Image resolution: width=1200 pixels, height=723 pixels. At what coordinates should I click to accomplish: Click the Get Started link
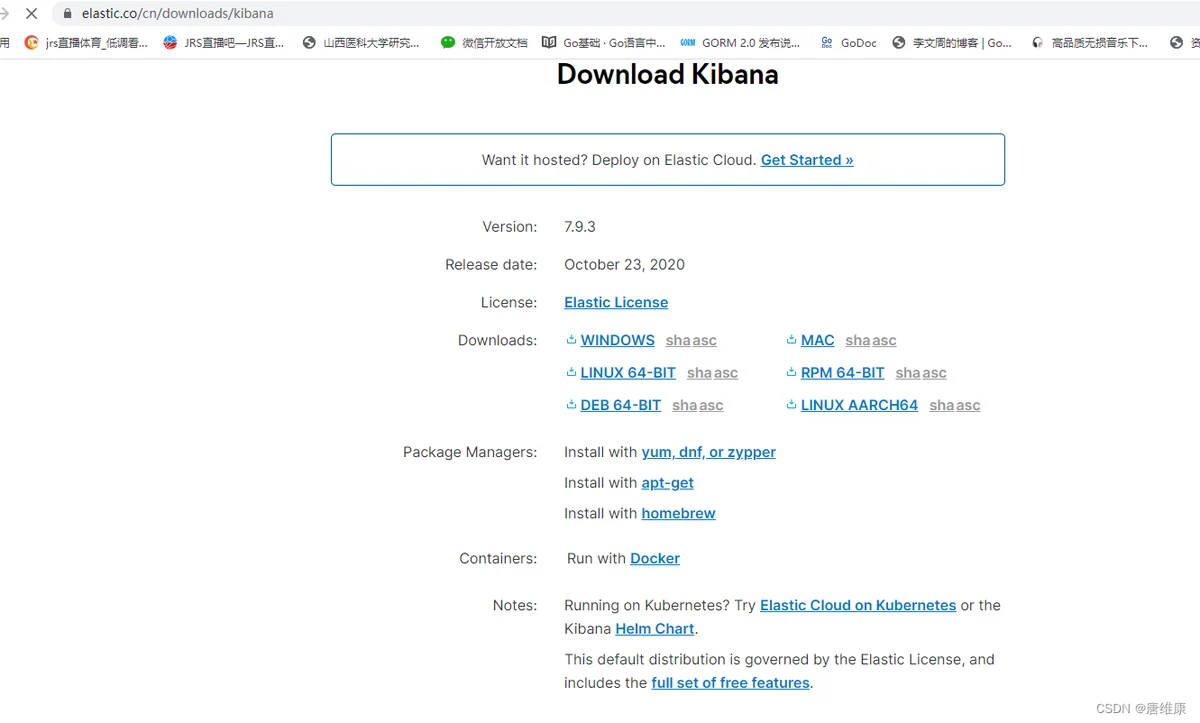coord(806,160)
